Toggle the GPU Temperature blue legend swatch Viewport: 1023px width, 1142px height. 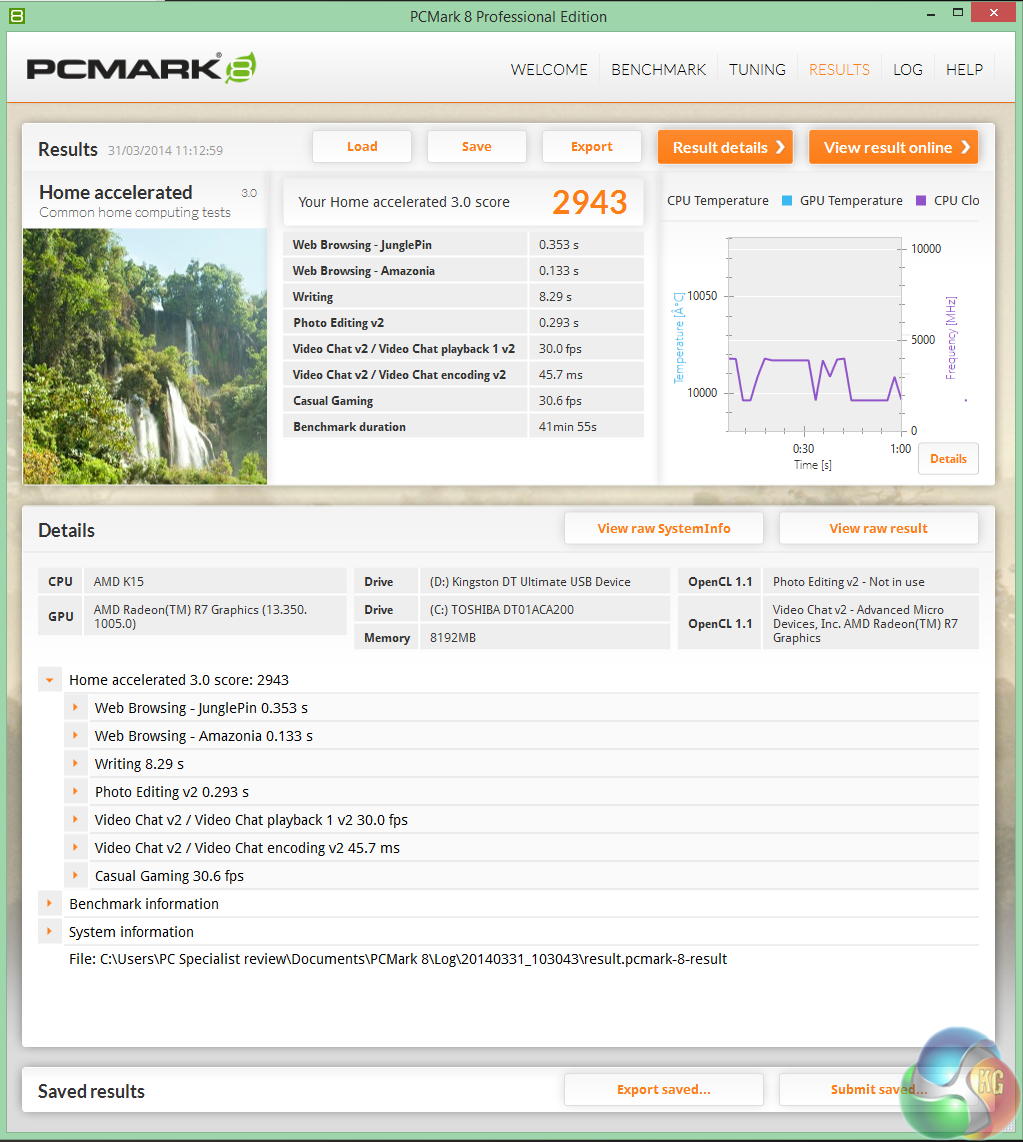coord(786,200)
